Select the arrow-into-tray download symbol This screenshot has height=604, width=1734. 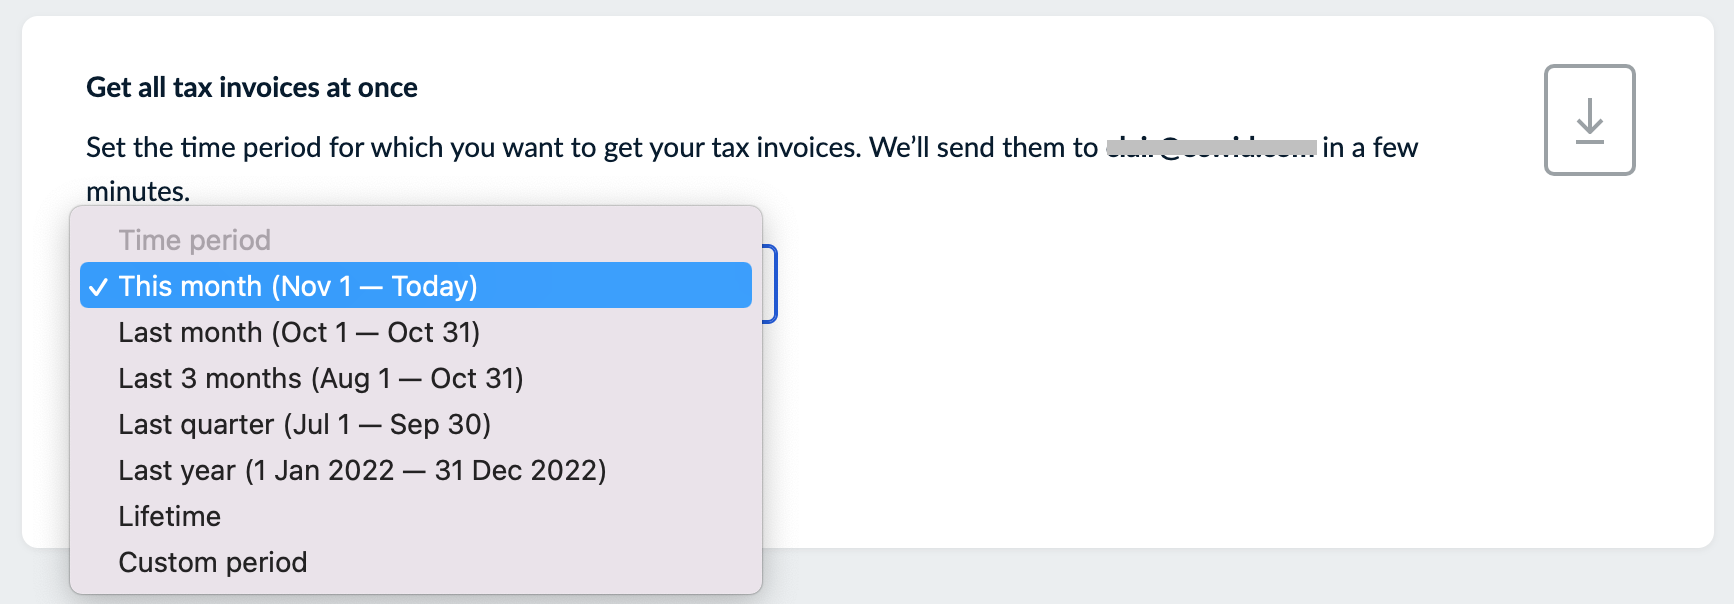pyautogui.click(x=1589, y=120)
